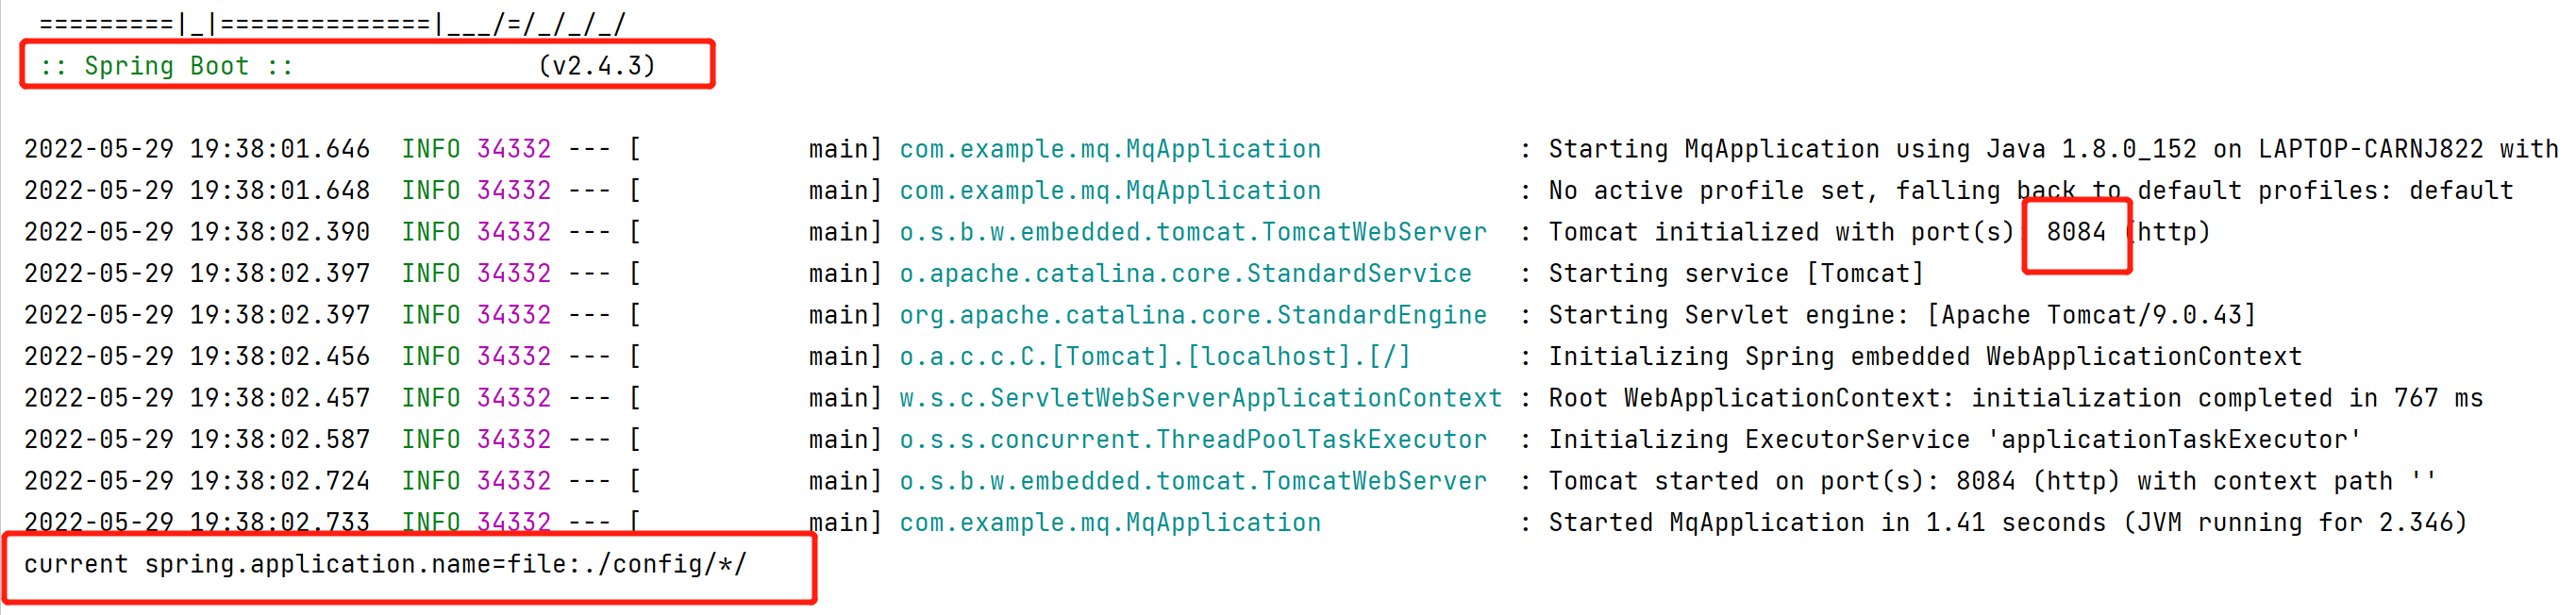Click the Spring Boot version text (v2.4.3)
The image size is (2576, 615).
tap(597, 66)
